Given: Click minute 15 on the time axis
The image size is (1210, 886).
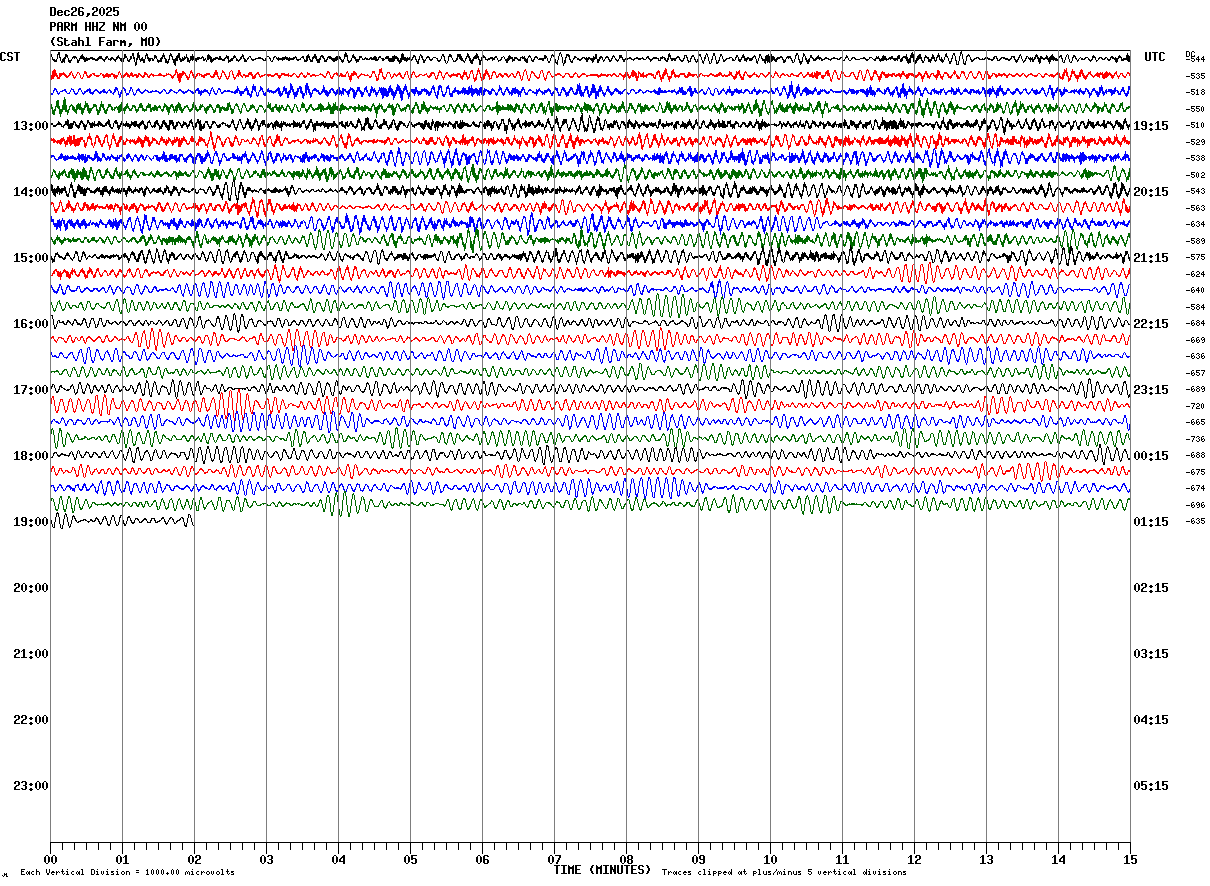Looking at the screenshot, I should [1130, 860].
